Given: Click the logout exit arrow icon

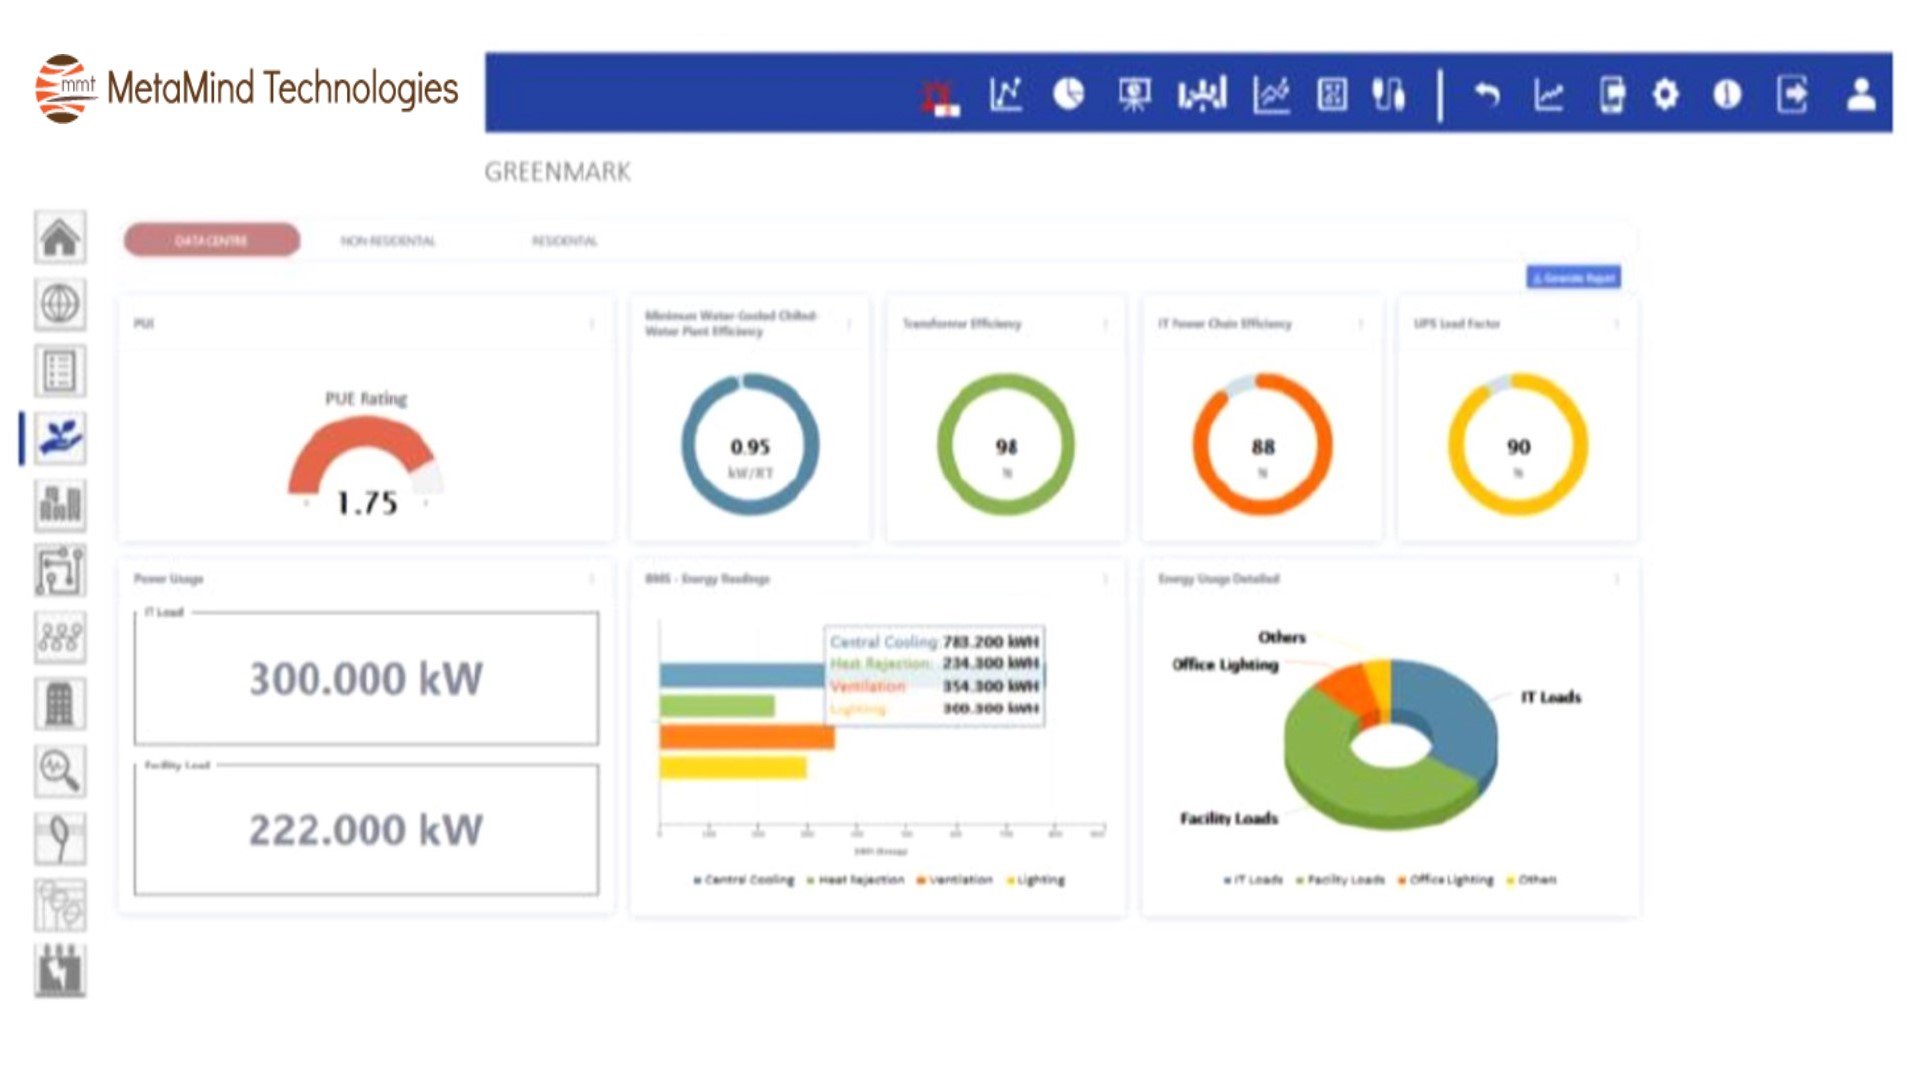Looking at the screenshot, I should pos(1792,94).
